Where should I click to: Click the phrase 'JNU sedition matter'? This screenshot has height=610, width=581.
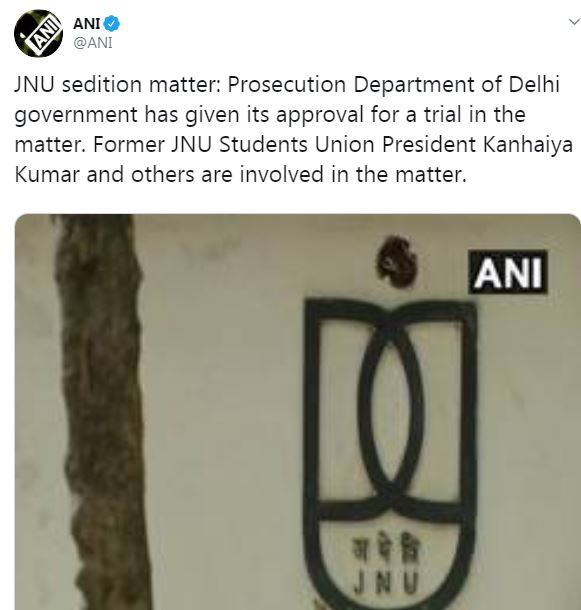[117, 84]
